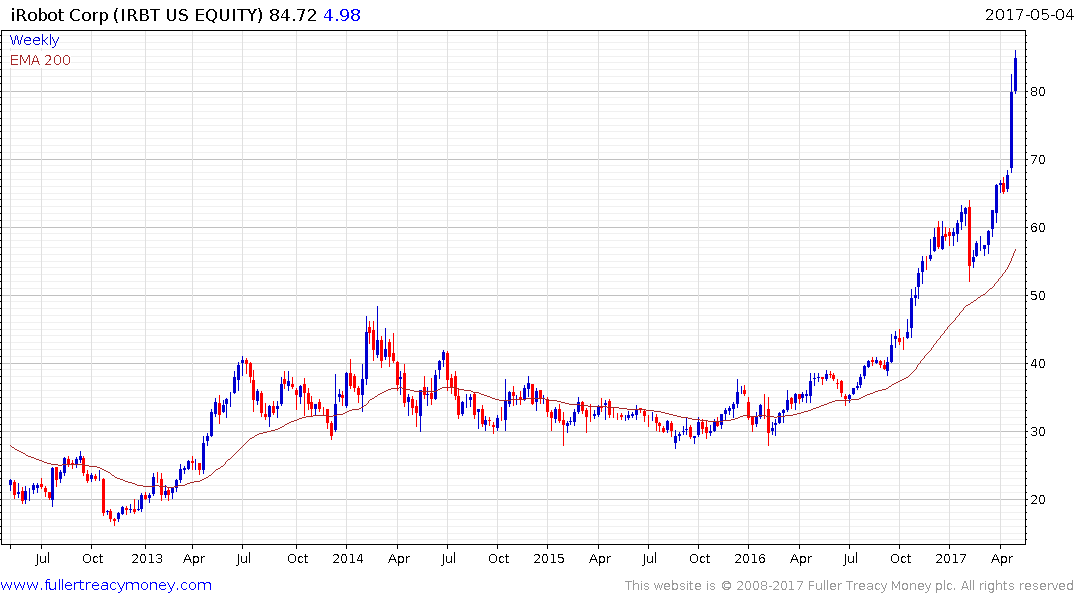Click the last price value 84.72

(293, 15)
